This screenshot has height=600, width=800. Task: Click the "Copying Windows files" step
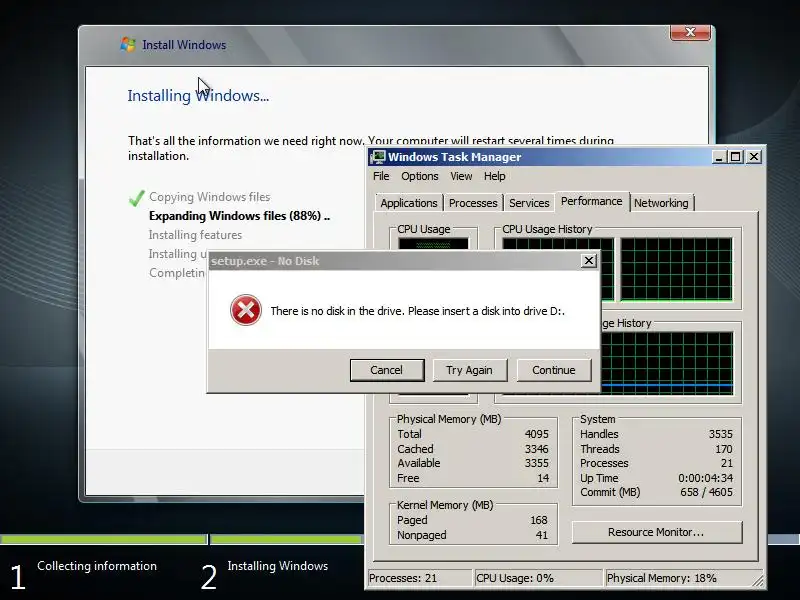tap(210, 197)
